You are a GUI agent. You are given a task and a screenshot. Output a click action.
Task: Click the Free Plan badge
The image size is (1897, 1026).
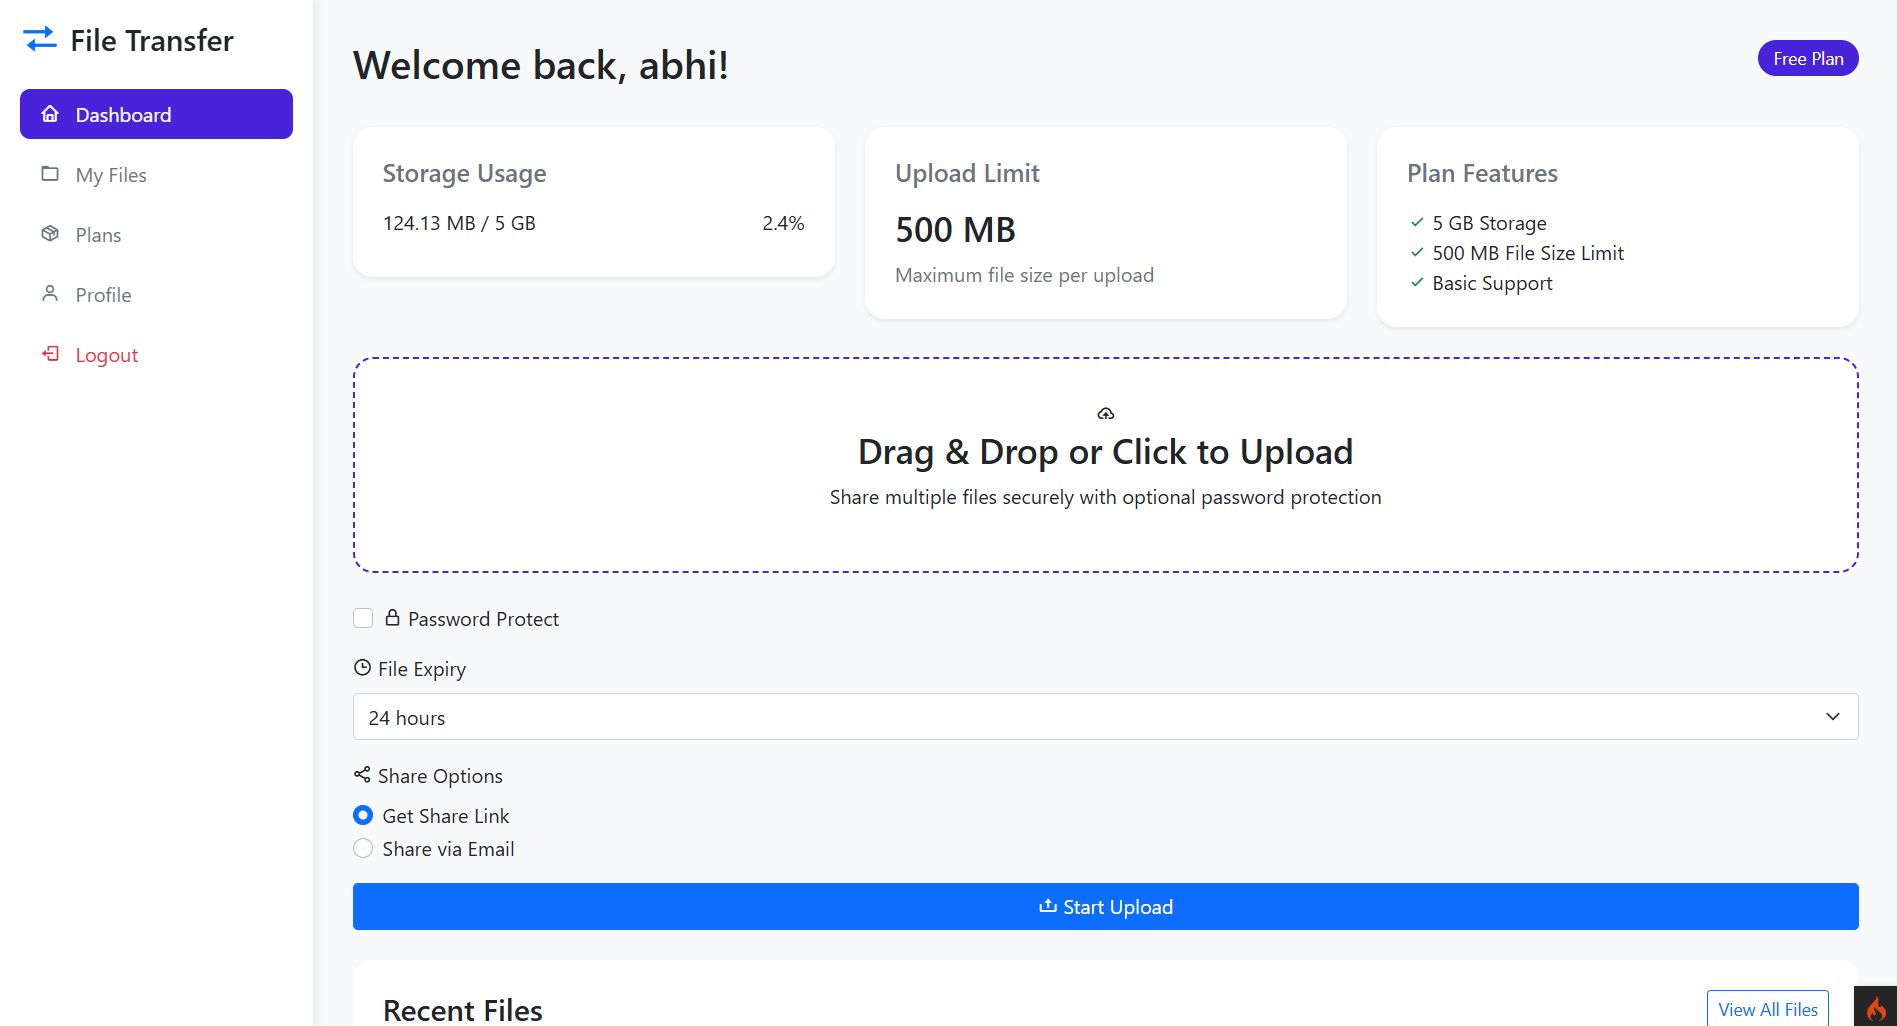[1807, 58]
